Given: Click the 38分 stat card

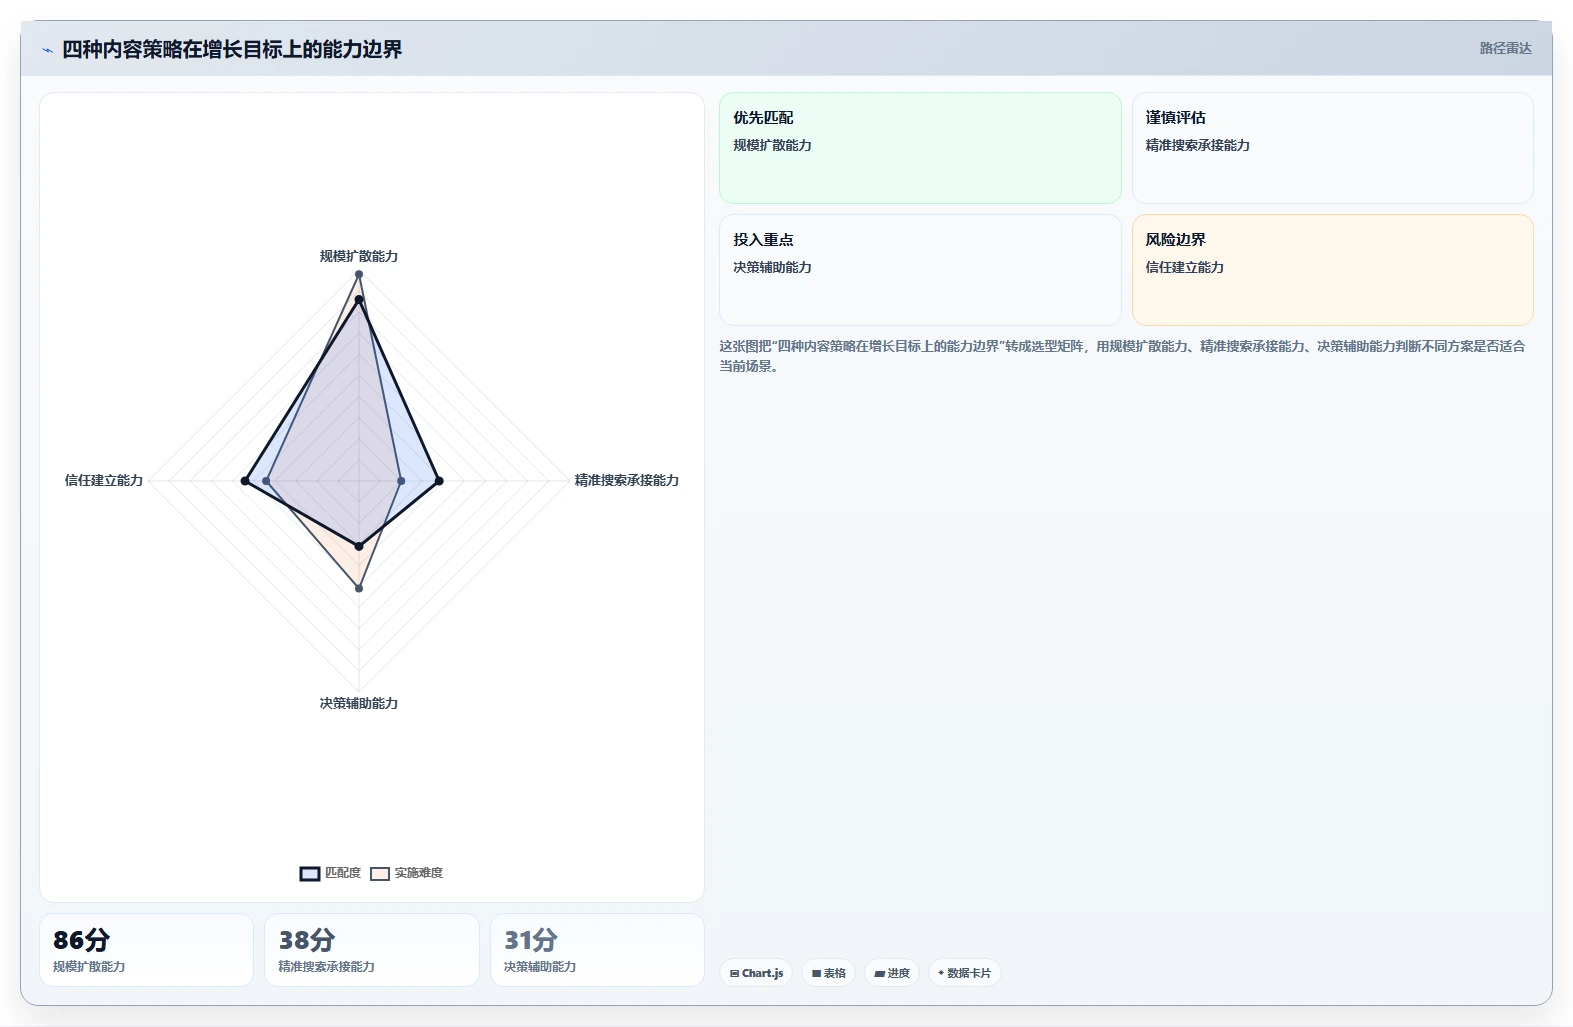Looking at the screenshot, I should [372, 950].
